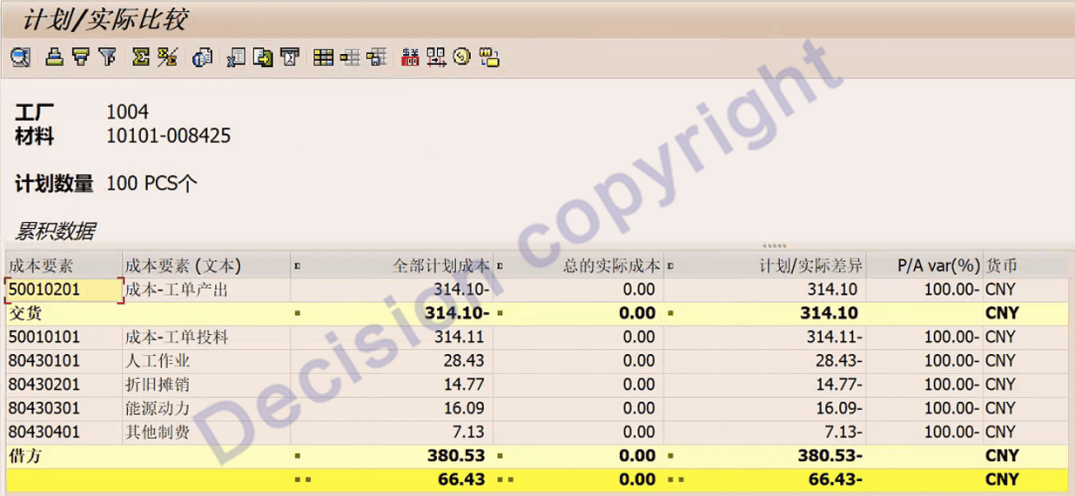1075x496 pixels.
Task: Collapse the grand total row marker for 66.43
Action: coord(299,480)
